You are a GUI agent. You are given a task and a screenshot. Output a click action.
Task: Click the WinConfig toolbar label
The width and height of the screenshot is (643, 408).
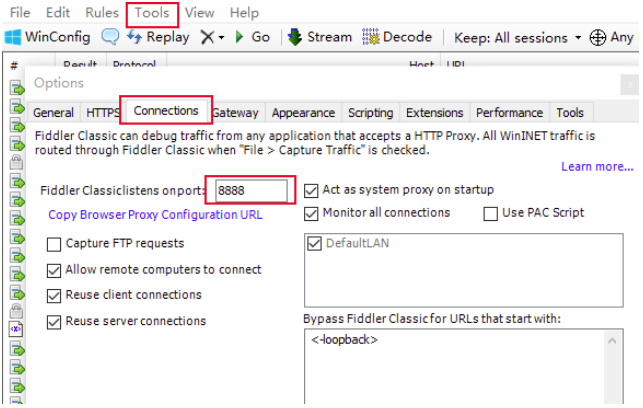point(57,37)
